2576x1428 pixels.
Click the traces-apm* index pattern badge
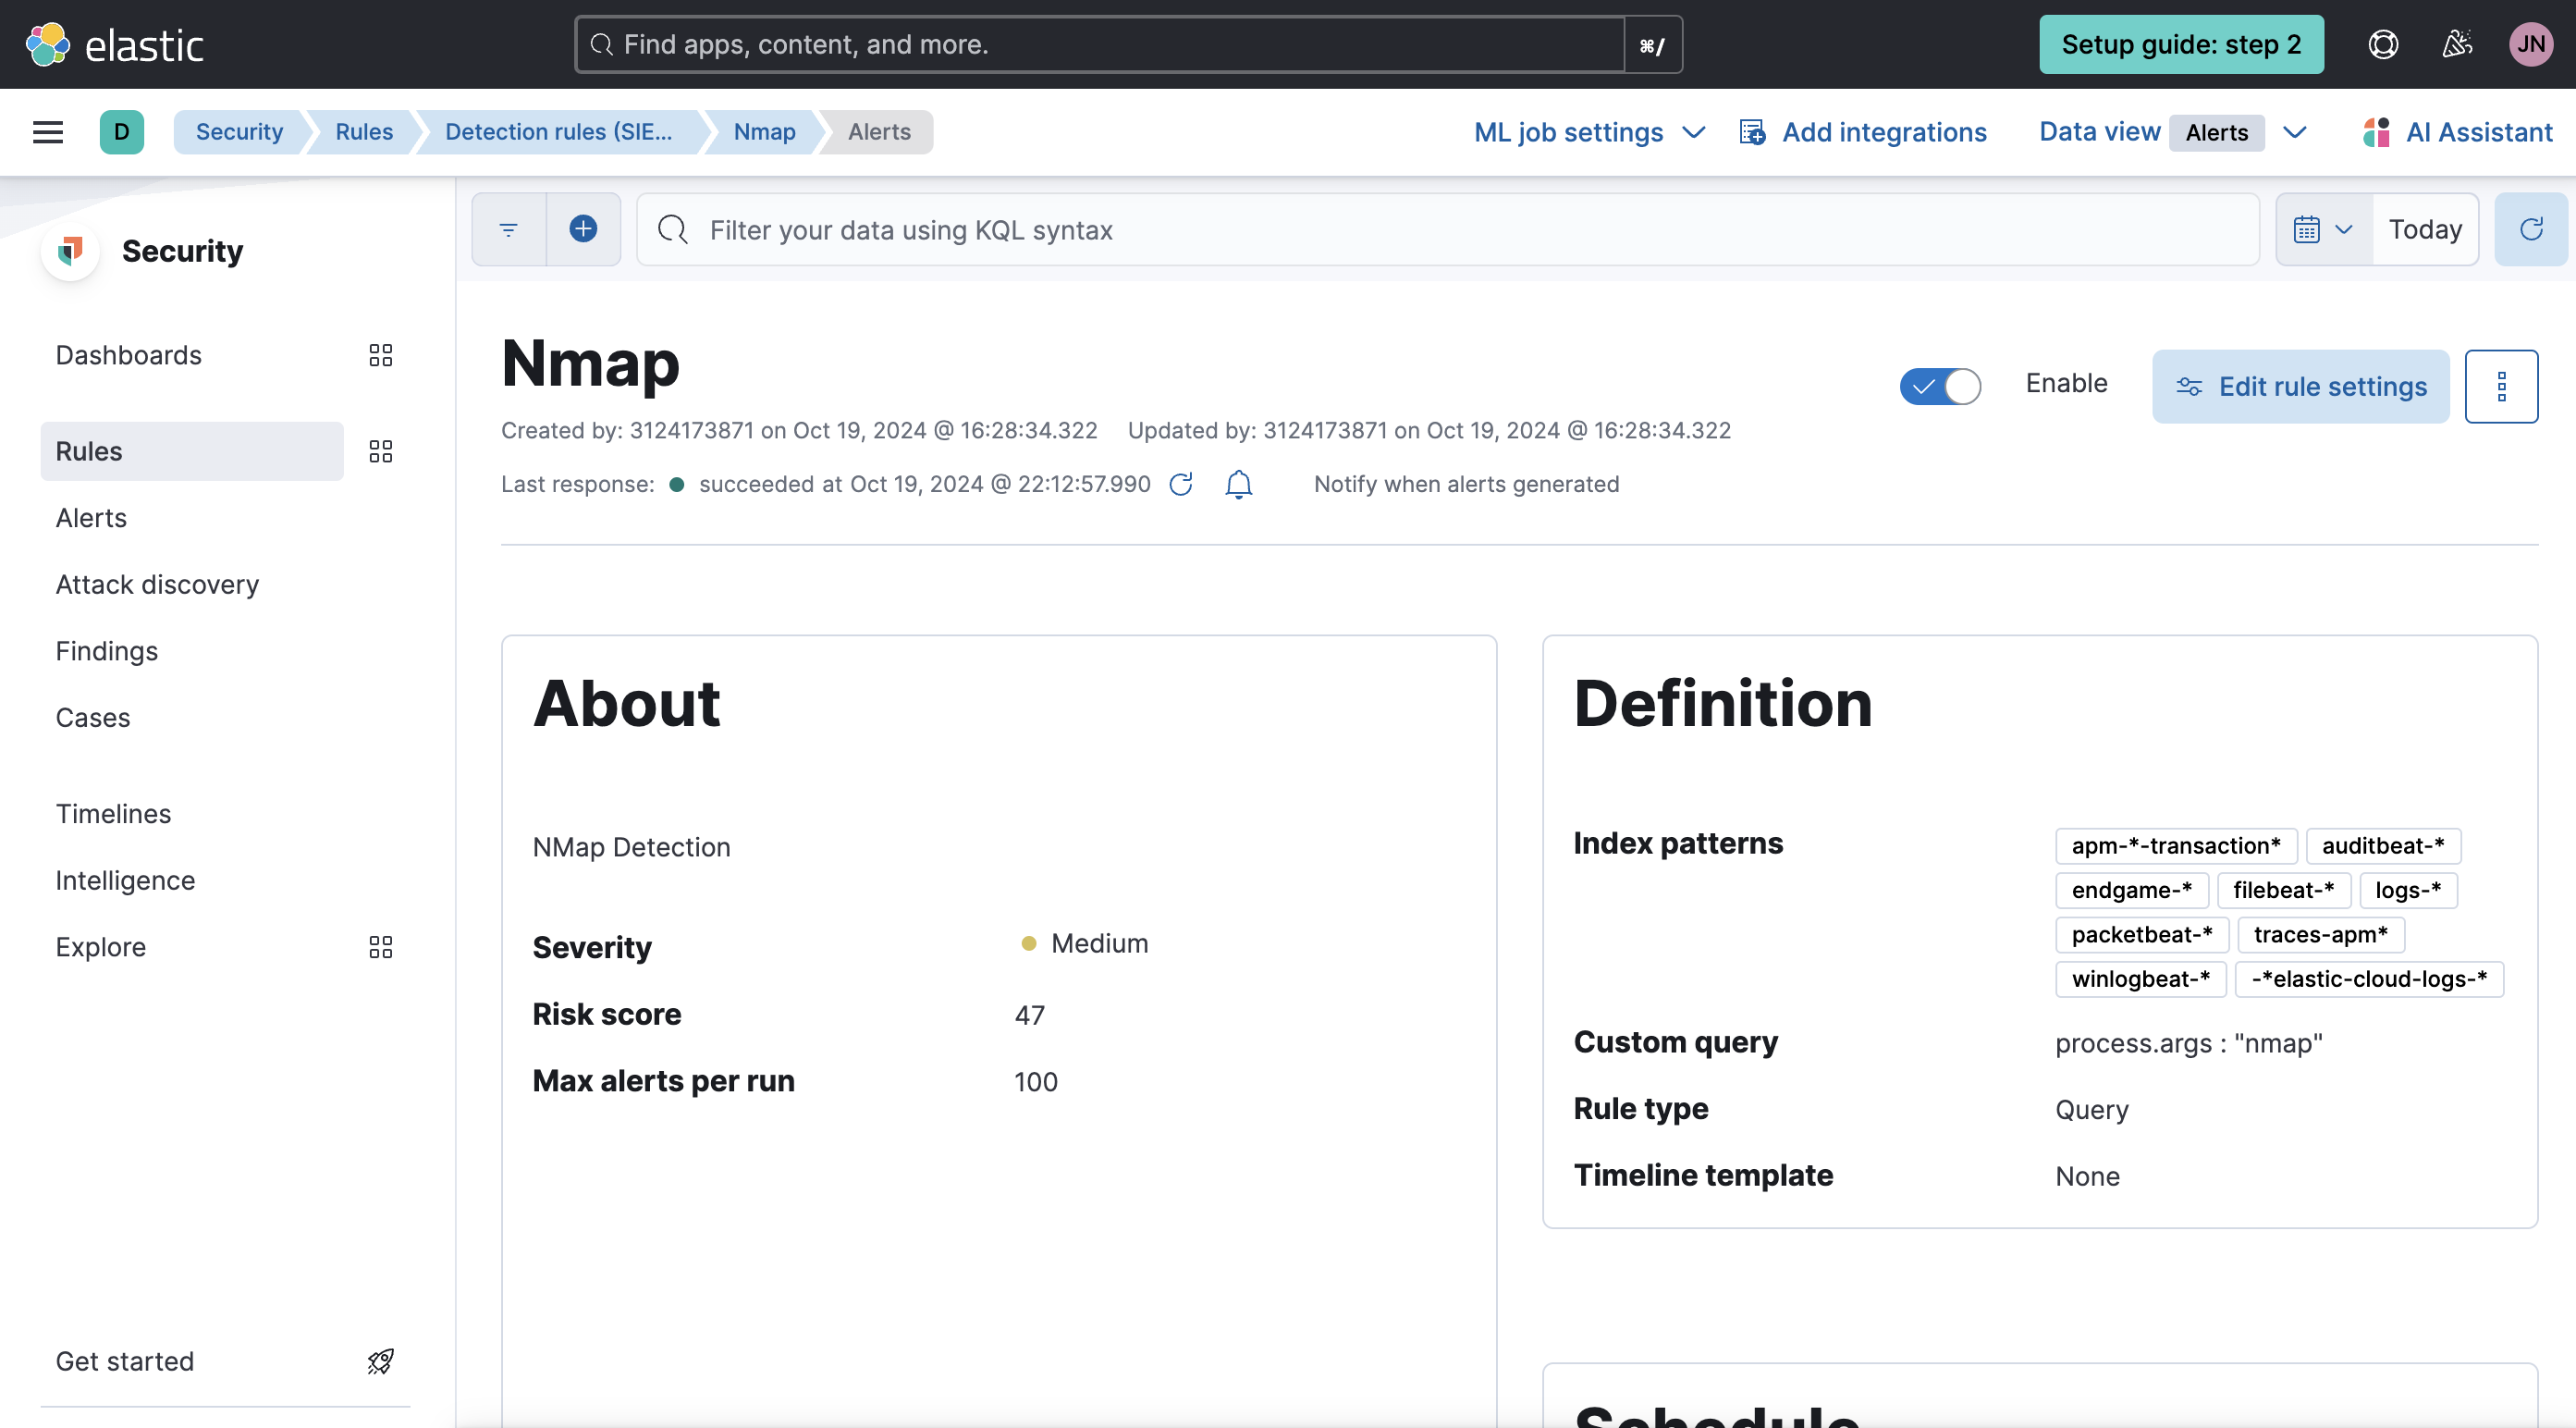click(x=2320, y=934)
